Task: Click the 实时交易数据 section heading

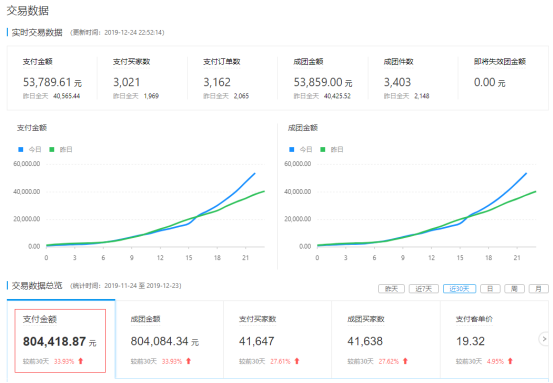Action: tap(37, 32)
